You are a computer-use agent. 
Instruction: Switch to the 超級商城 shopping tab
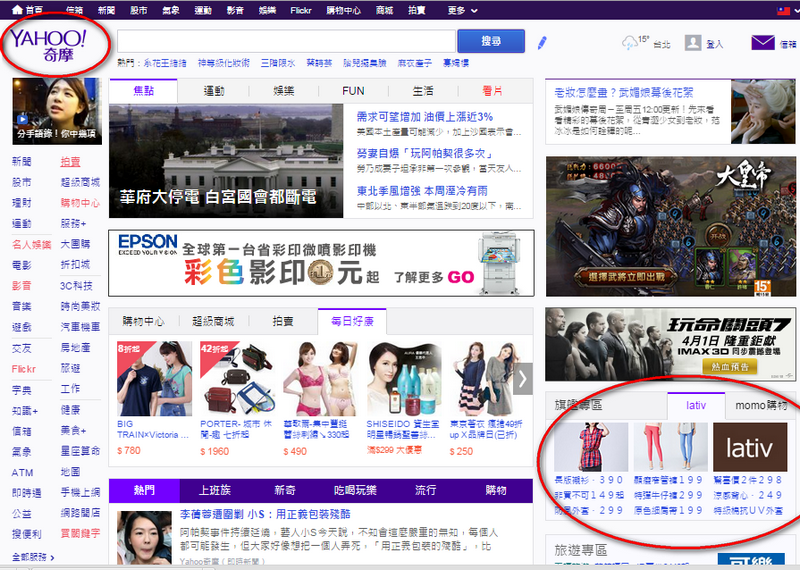[213, 321]
